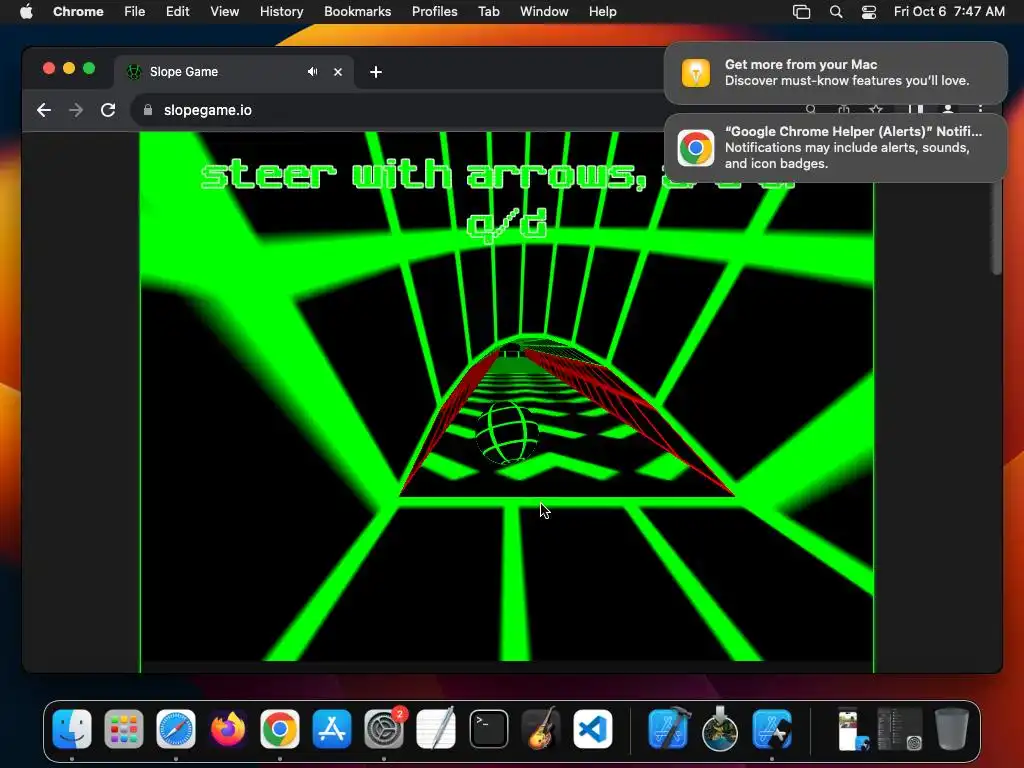Launch Terminal from the dock
The width and height of the screenshot is (1024, 768).
pyautogui.click(x=488, y=729)
